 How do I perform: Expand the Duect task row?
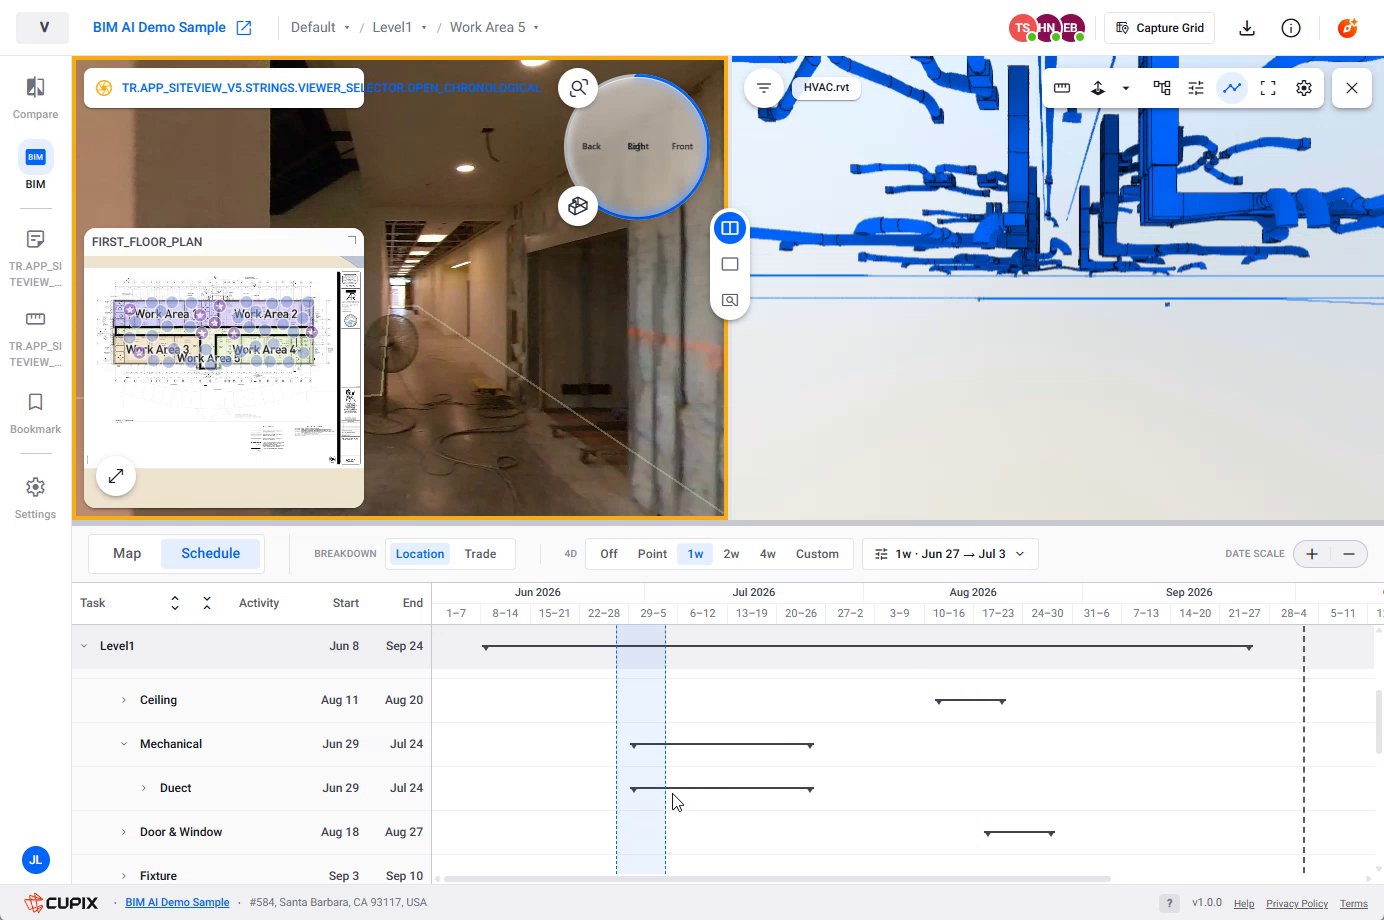coord(144,788)
